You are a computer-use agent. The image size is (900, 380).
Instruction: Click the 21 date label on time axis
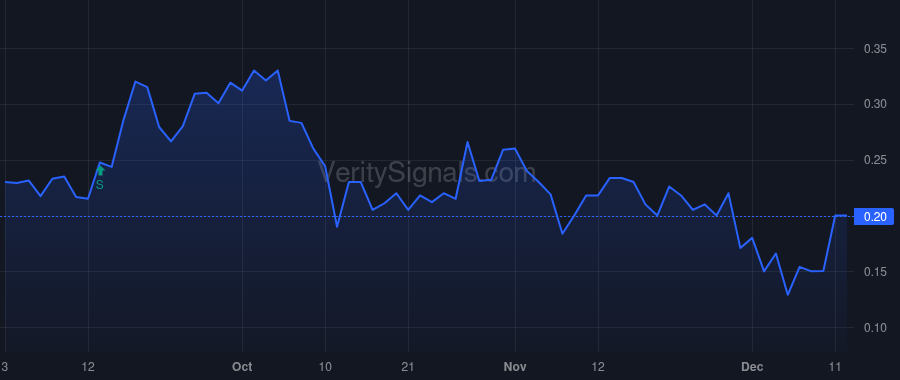pos(408,367)
